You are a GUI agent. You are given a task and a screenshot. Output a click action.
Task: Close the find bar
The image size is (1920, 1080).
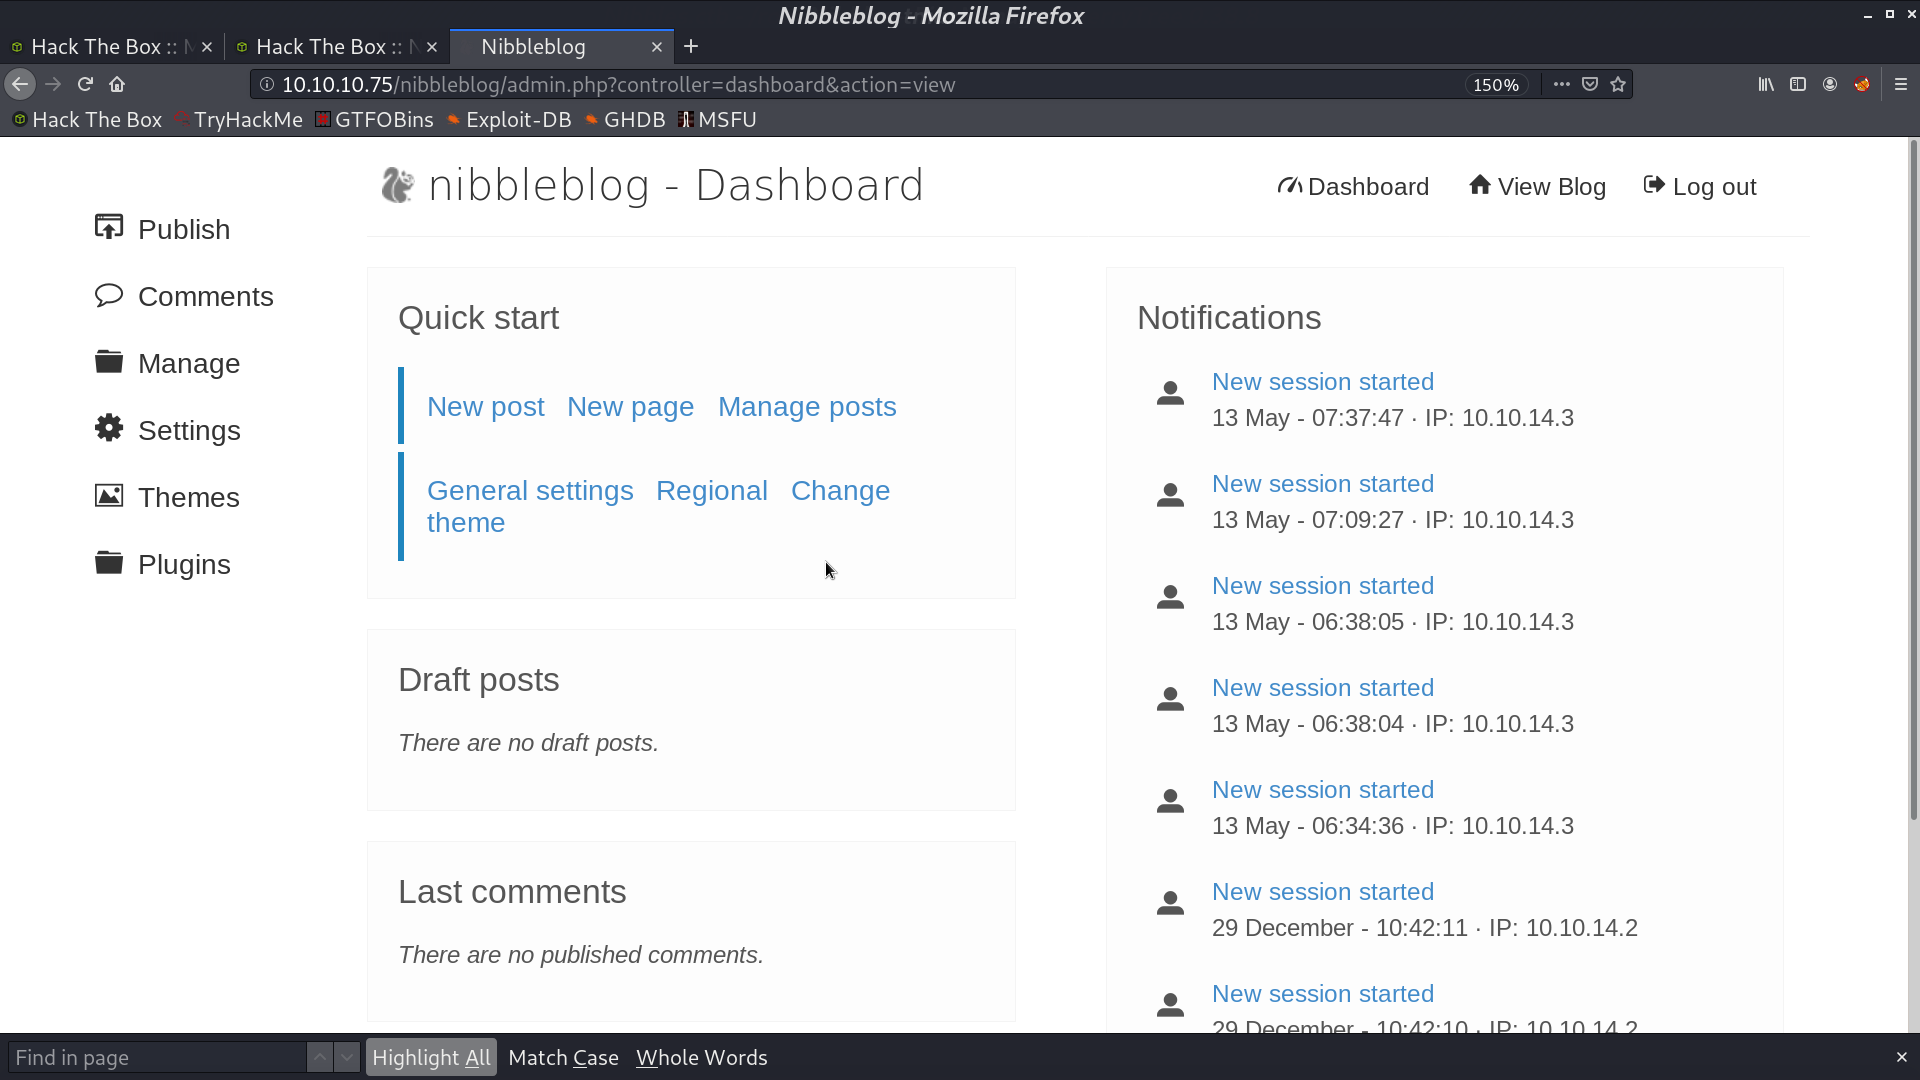(1901, 1058)
